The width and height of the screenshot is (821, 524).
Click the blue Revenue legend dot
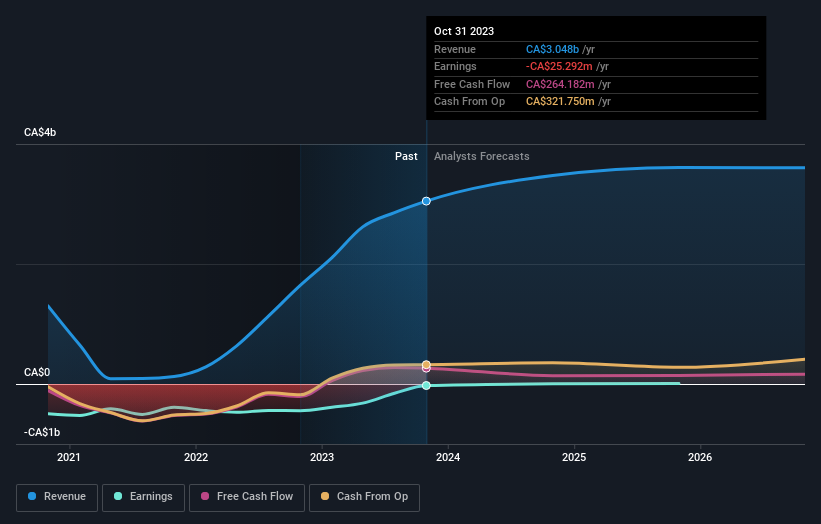click(x=32, y=496)
